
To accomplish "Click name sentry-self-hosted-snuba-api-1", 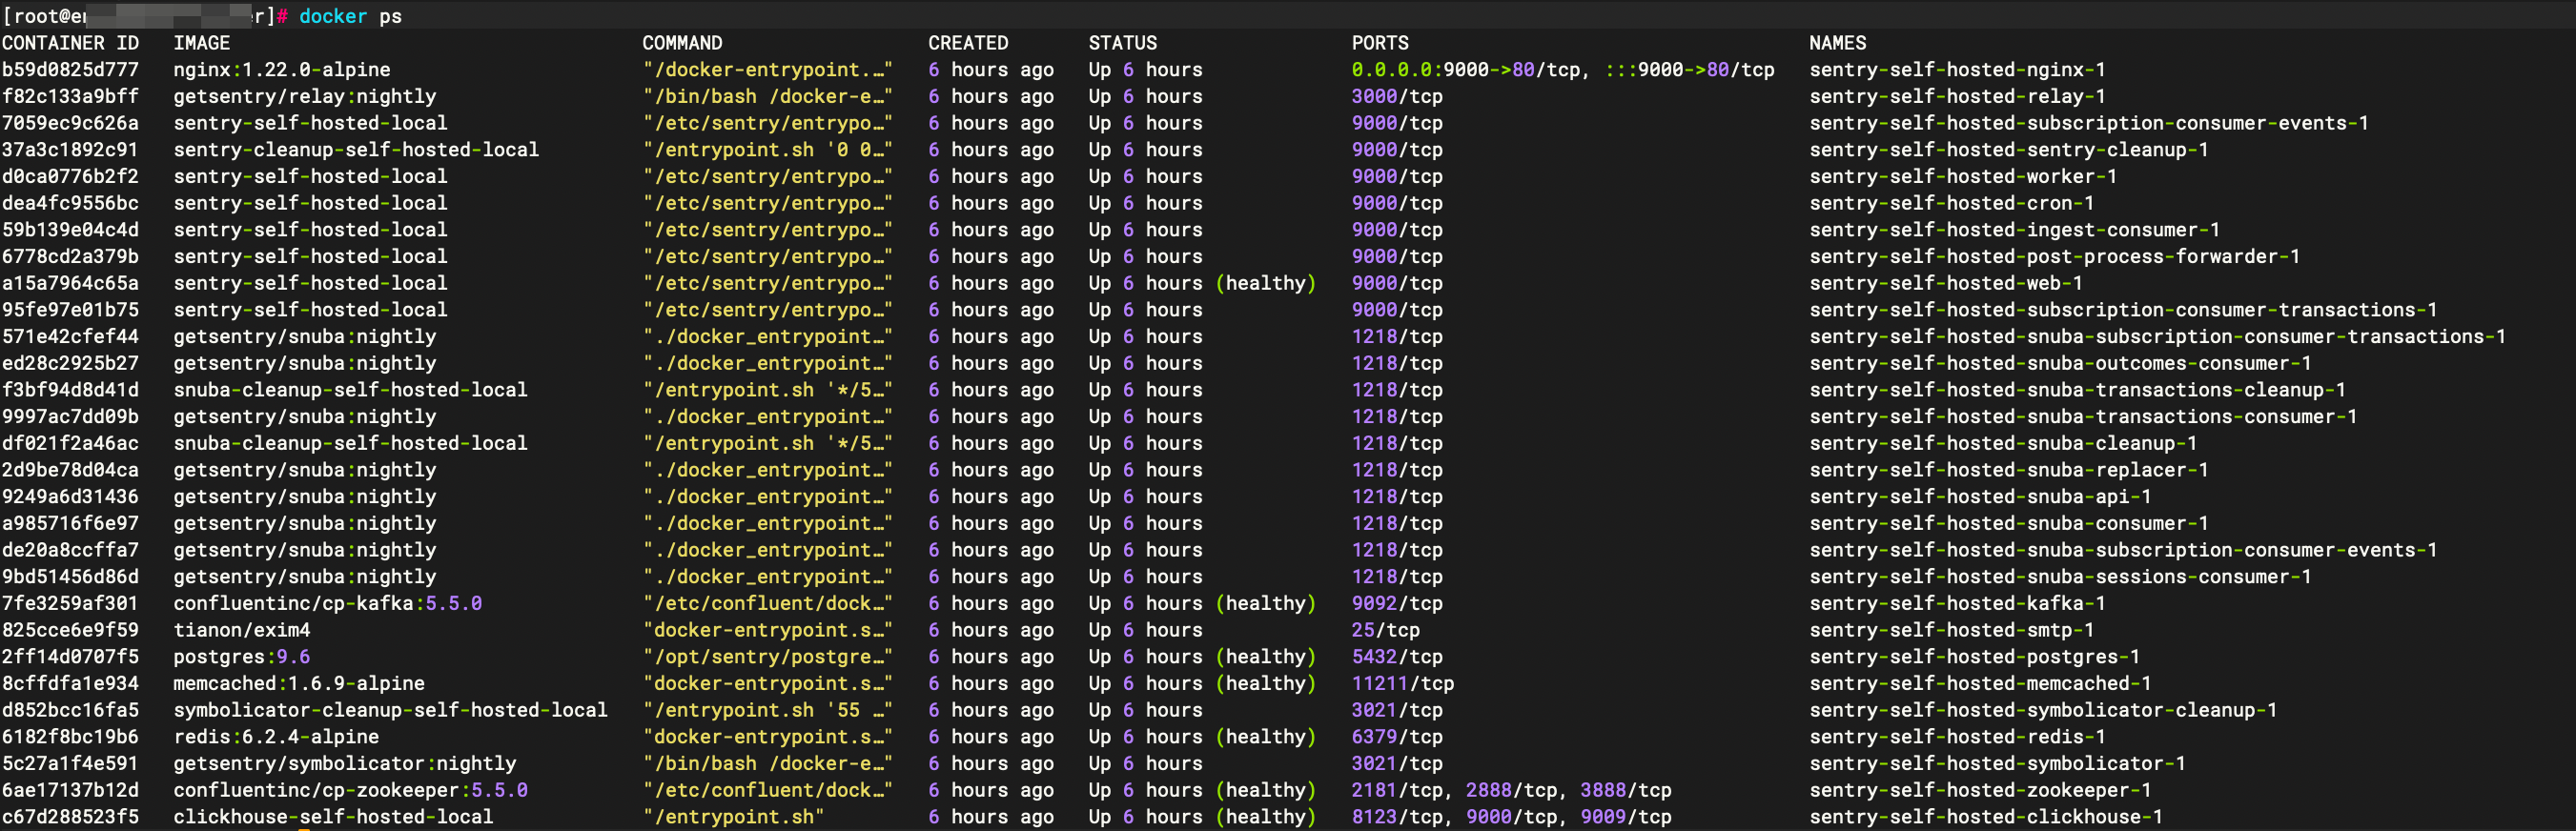I will 1980,496.
